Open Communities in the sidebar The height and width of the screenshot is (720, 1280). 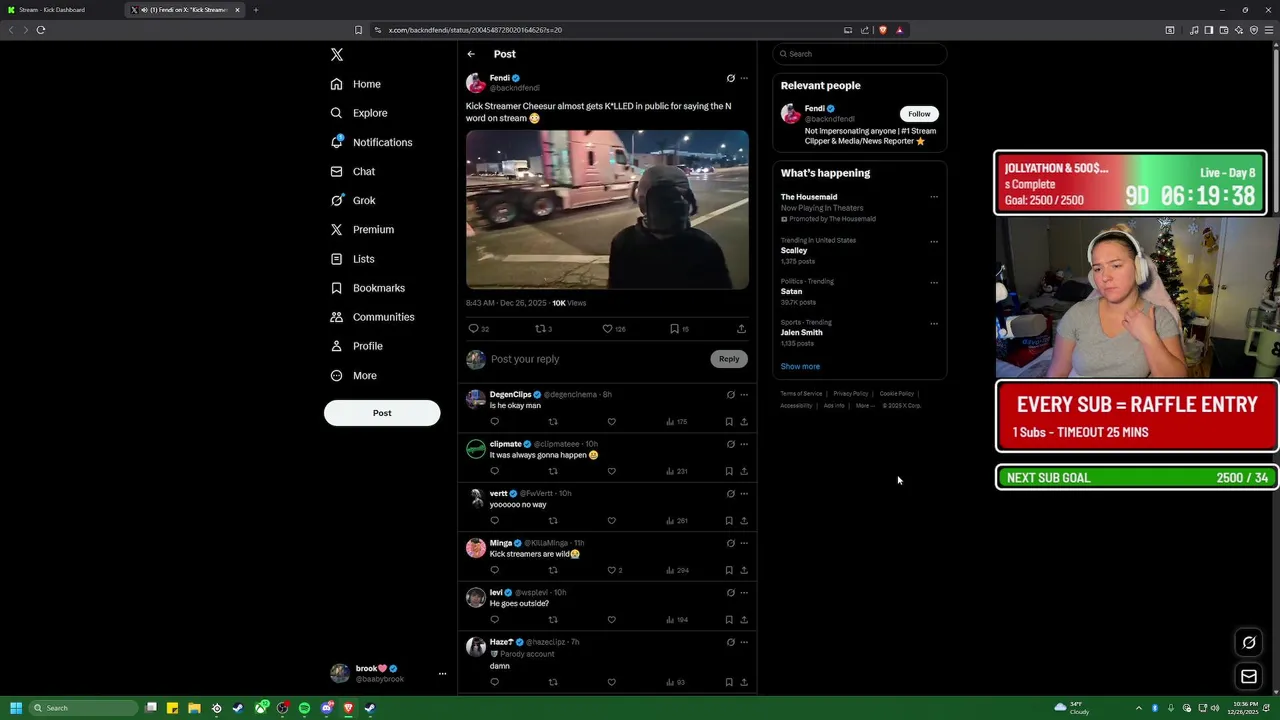tap(372, 317)
